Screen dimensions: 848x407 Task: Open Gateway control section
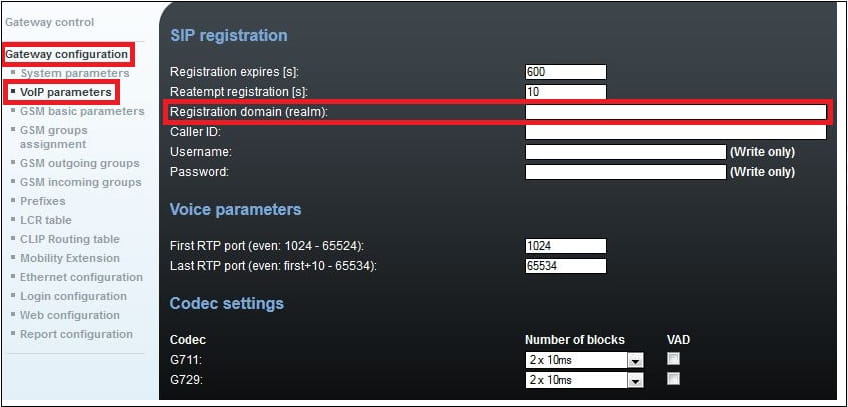[49, 23]
